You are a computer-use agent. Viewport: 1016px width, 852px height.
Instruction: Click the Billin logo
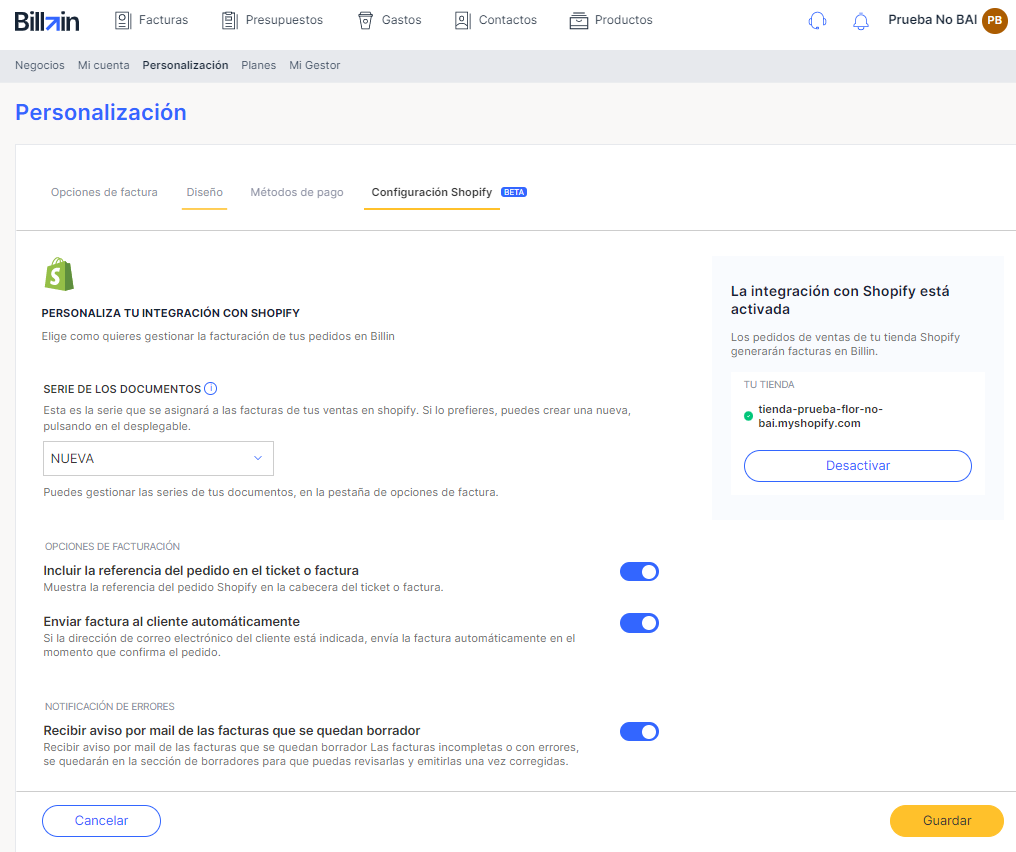(47, 21)
